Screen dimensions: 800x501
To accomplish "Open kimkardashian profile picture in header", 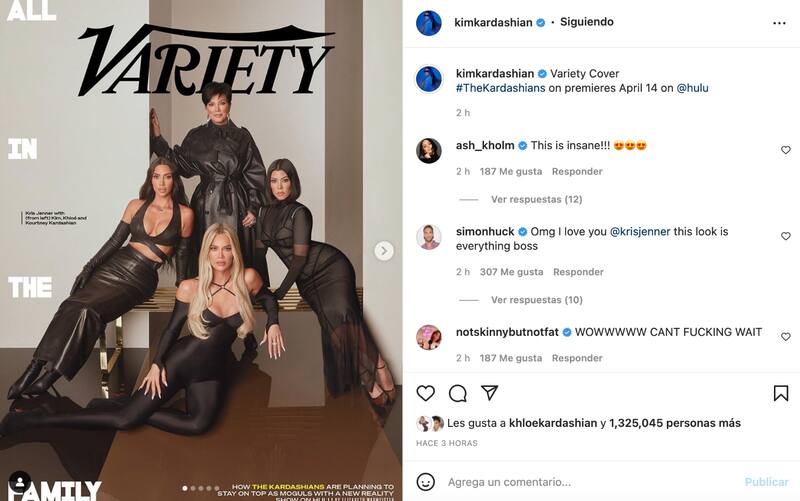I will pos(429,23).
